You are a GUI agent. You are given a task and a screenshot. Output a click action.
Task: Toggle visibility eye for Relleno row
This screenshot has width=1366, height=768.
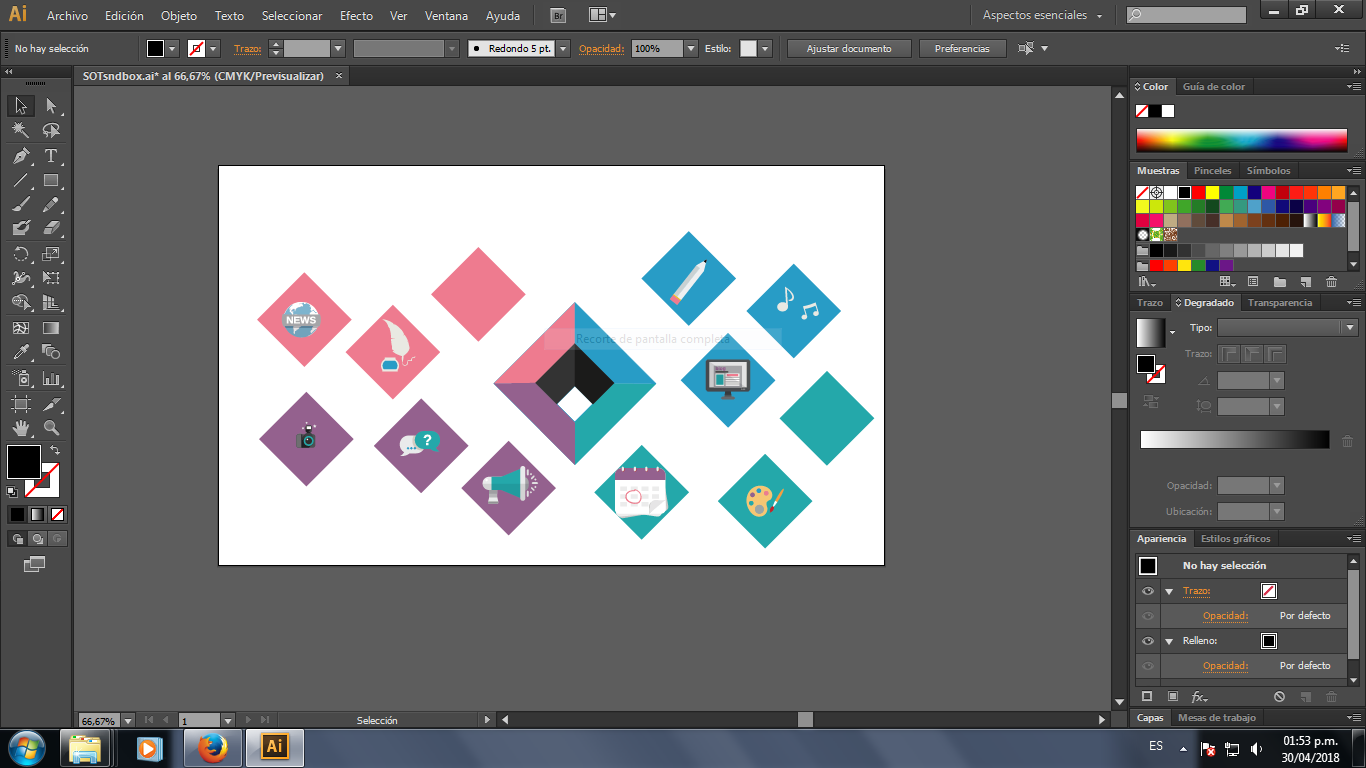point(1148,641)
